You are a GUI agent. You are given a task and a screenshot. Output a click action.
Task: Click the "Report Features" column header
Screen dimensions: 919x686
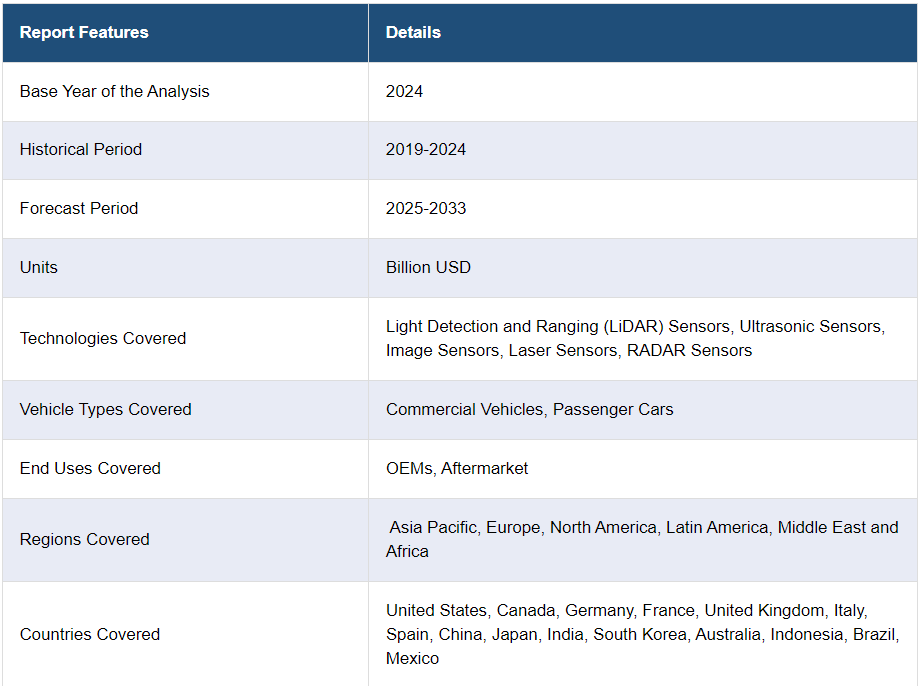click(x=84, y=32)
